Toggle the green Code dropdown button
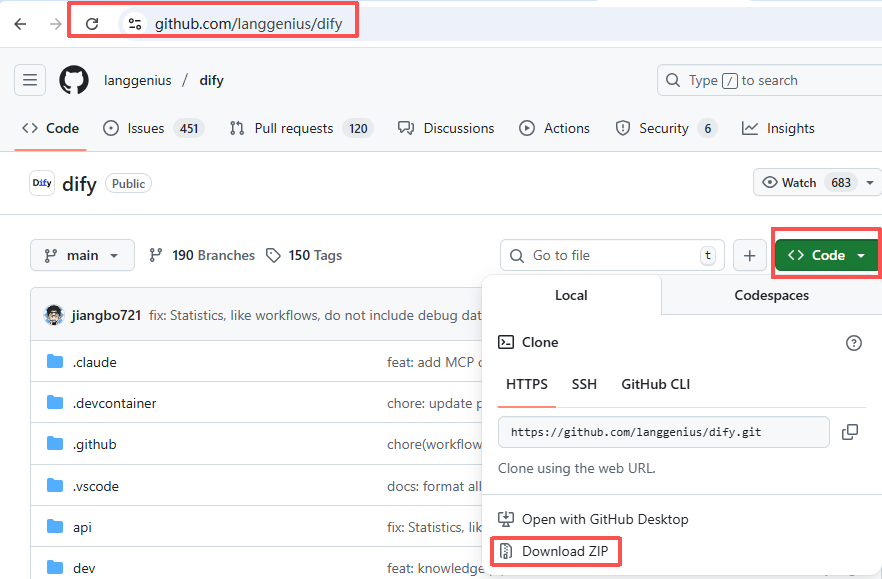882x579 pixels. click(827, 255)
